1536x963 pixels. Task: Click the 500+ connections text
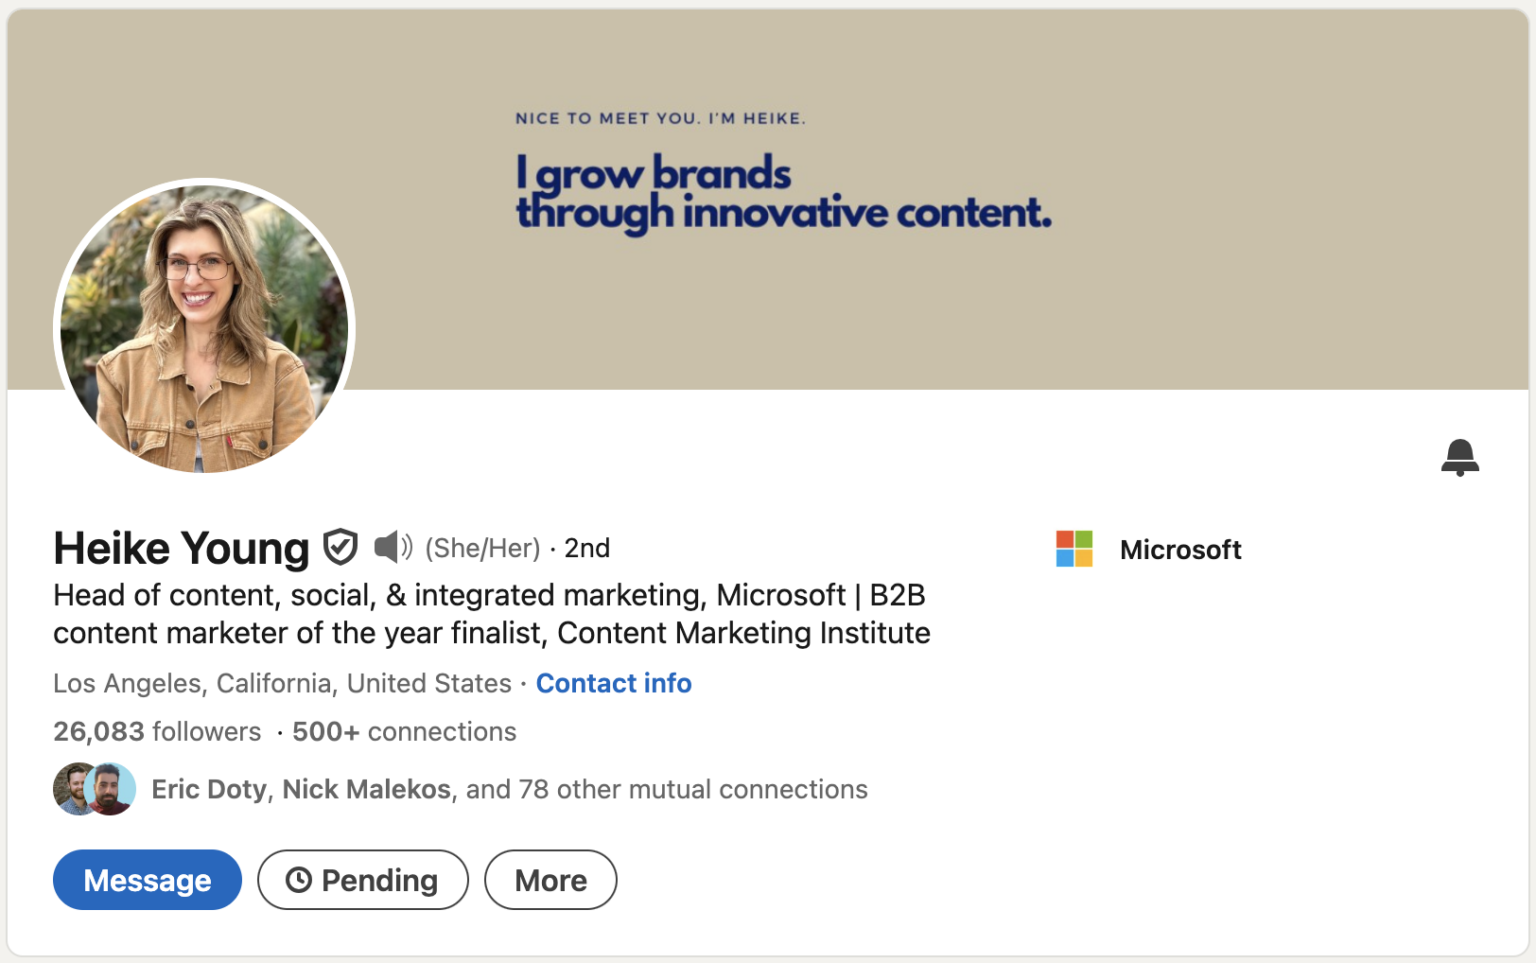click(404, 732)
